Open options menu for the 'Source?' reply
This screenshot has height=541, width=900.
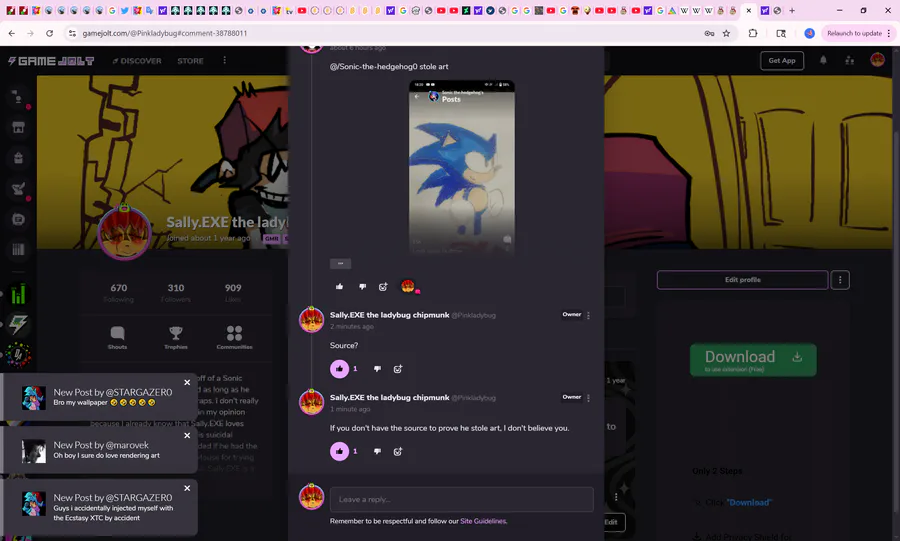point(588,315)
